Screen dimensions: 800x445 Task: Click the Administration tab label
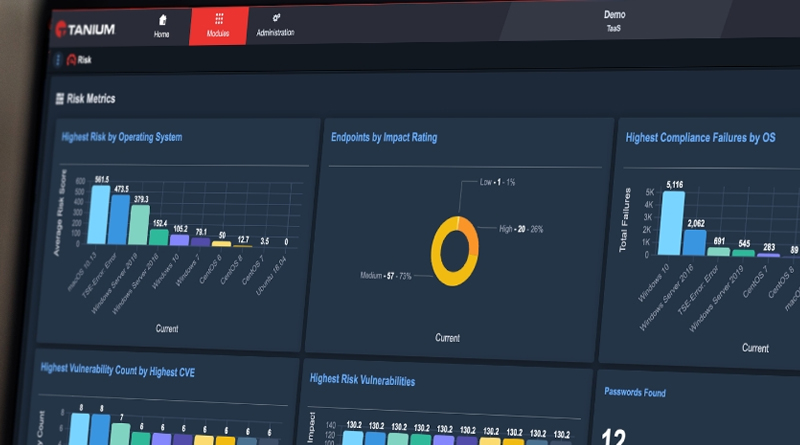pyautogui.click(x=275, y=33)
